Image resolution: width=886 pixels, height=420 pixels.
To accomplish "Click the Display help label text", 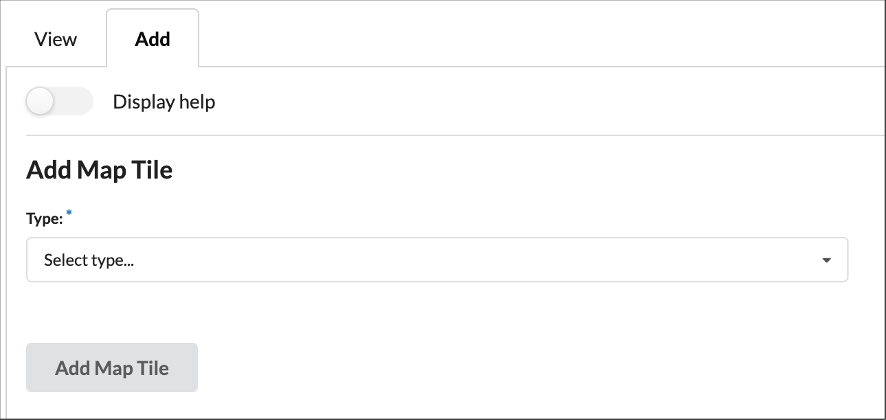I will pos(164,101).
